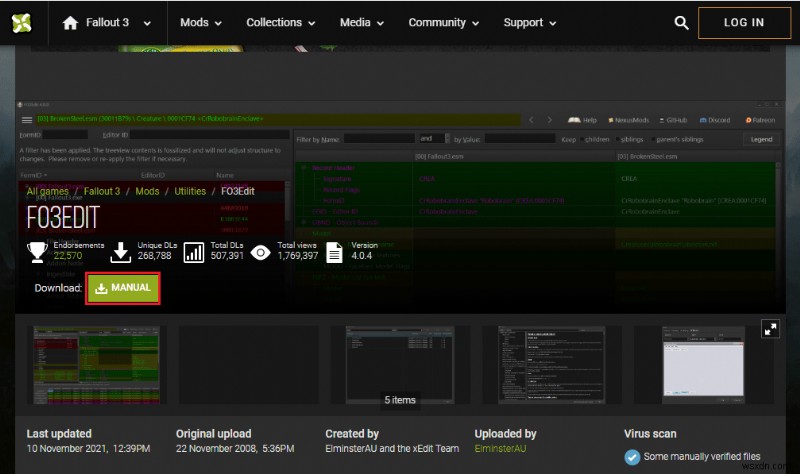Open the Support menu
This screenshot has width=800, height=474.
tap(530, 23)
